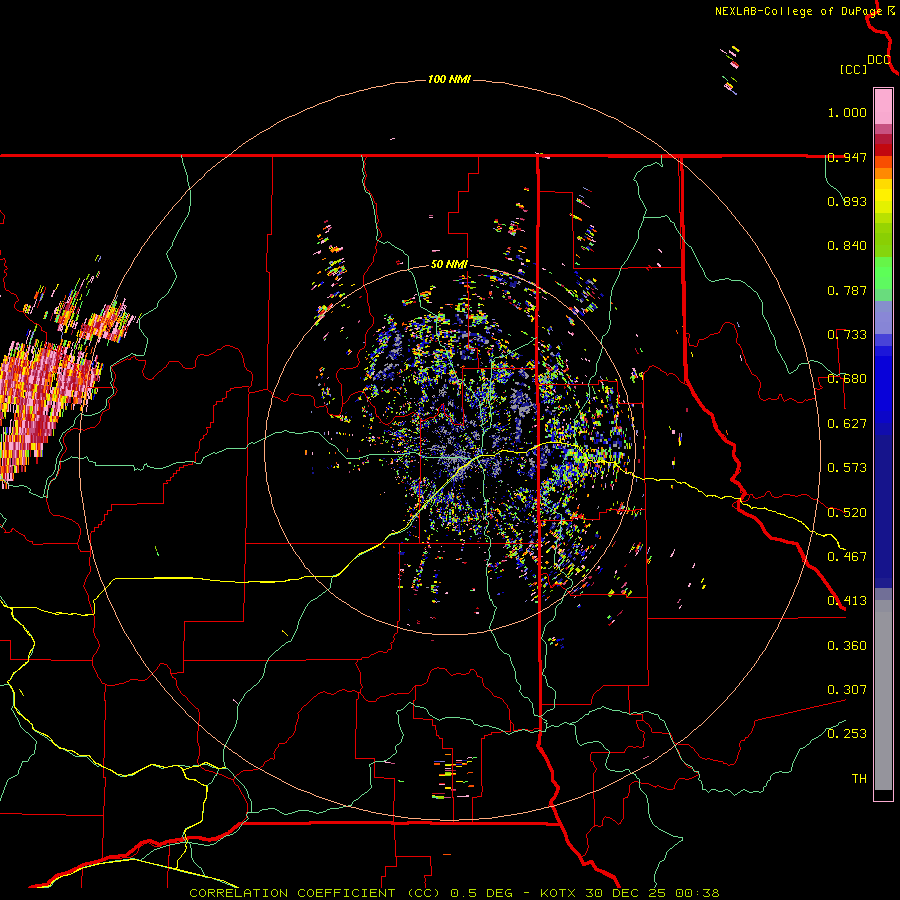Click the 0.253 color scale label
This screenshot has height=900, width=900.
pyautogui.click(x=847, y=734)
